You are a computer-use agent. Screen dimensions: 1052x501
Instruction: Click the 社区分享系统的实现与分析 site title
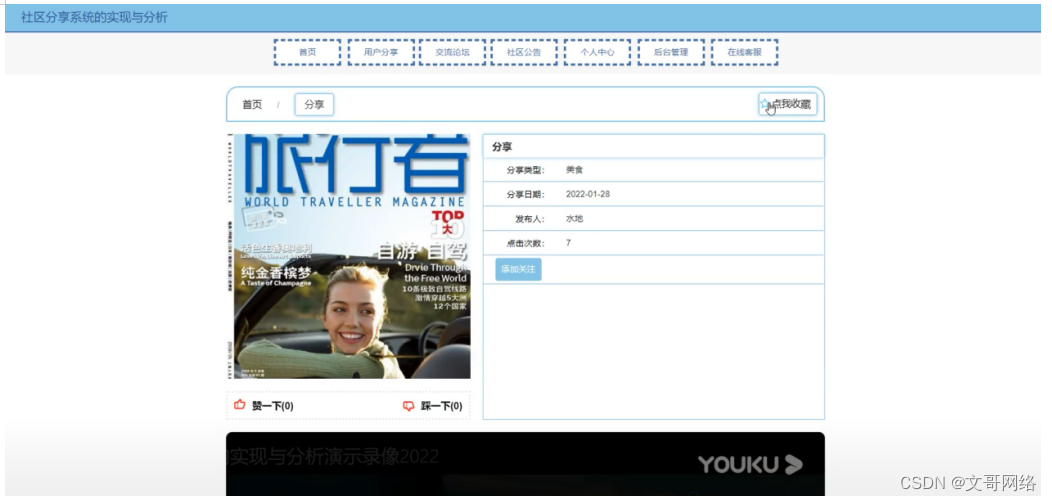[94, 17]
